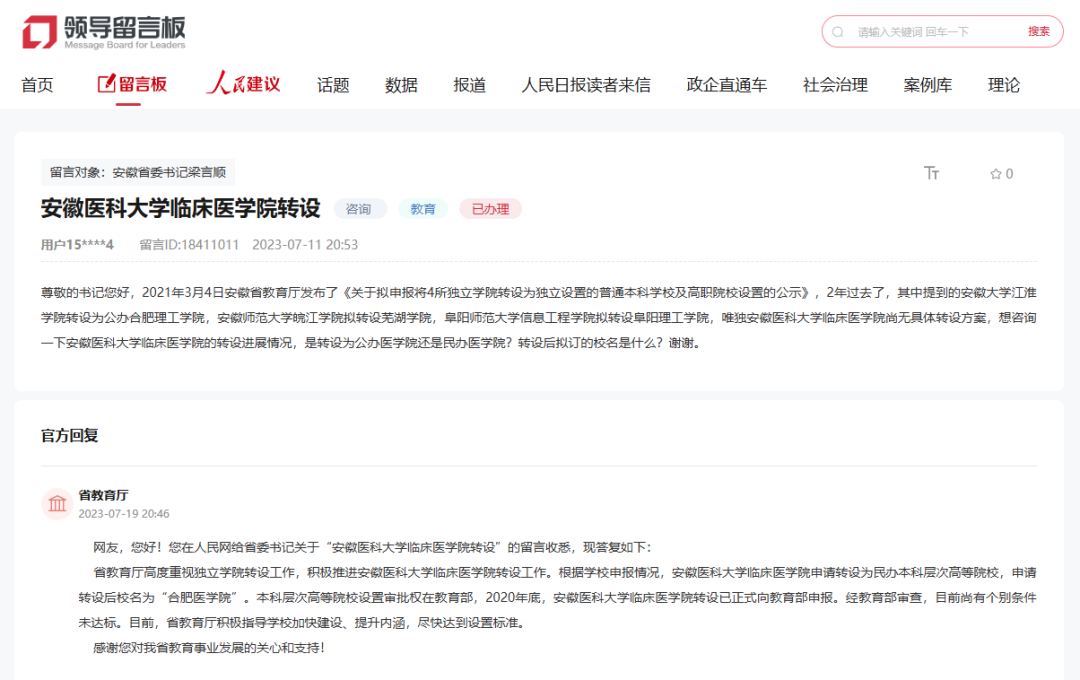Select the 首页 navigation entry

pyautogui.click(x=38, y=85)
